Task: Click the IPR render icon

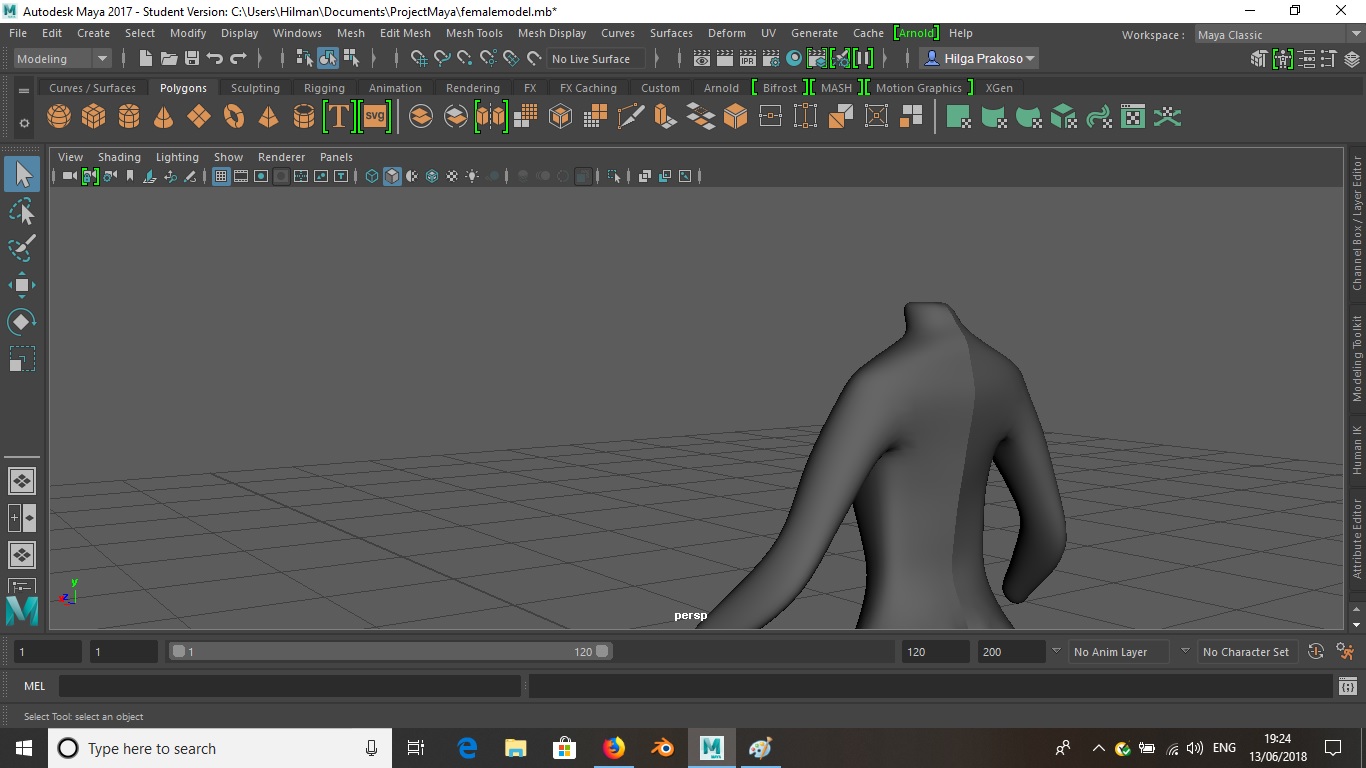Action: tap(747, 59)
